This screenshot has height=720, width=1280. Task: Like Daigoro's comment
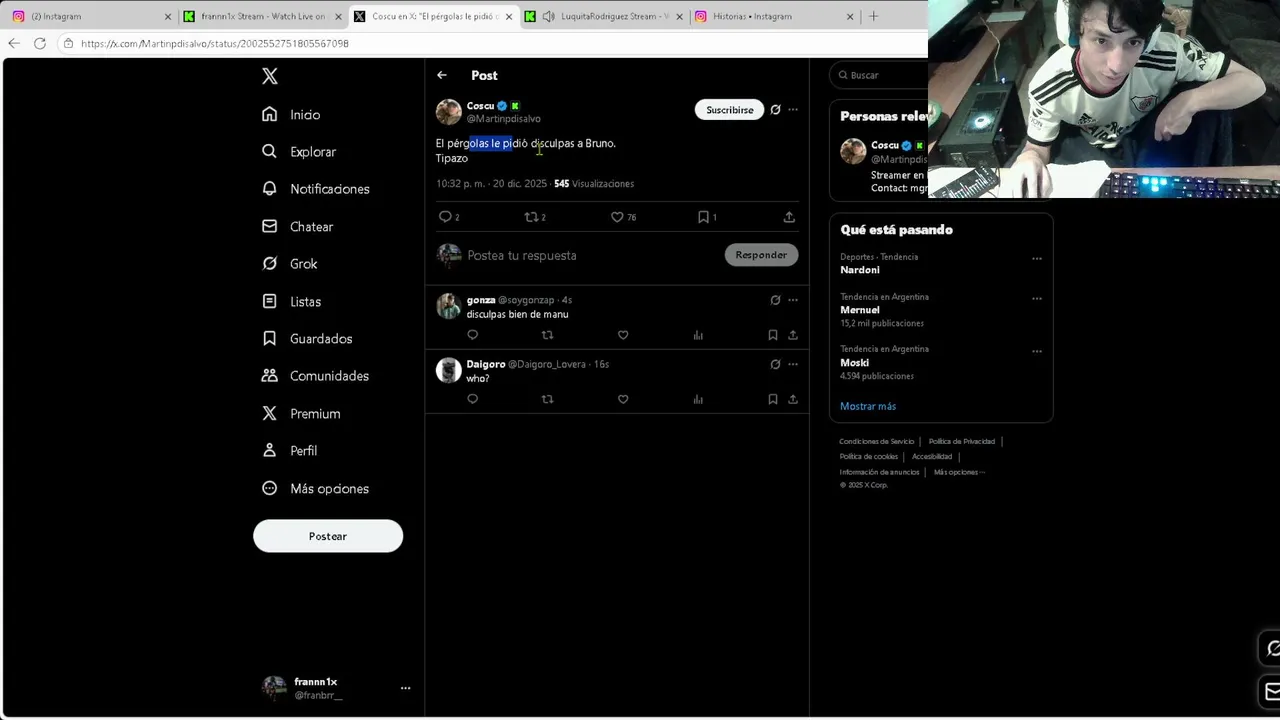[623, 399]
